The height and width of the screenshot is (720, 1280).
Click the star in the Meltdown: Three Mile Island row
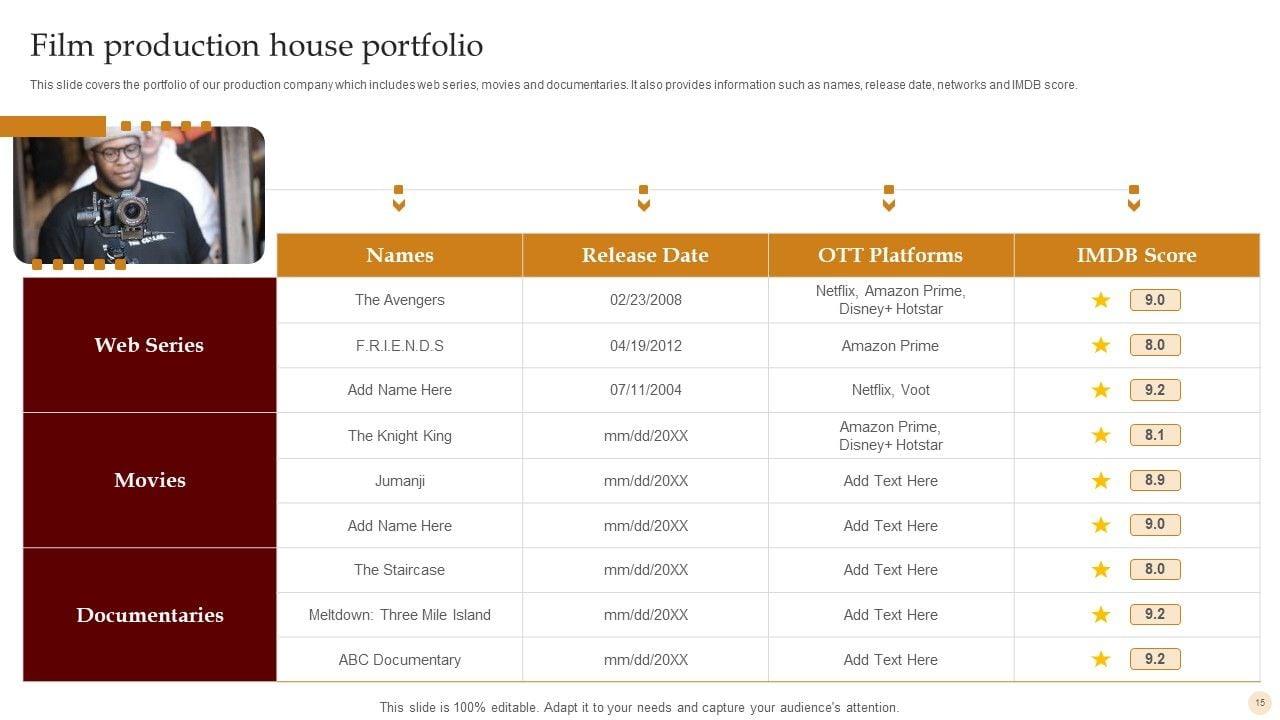[x=1101, y=614]
